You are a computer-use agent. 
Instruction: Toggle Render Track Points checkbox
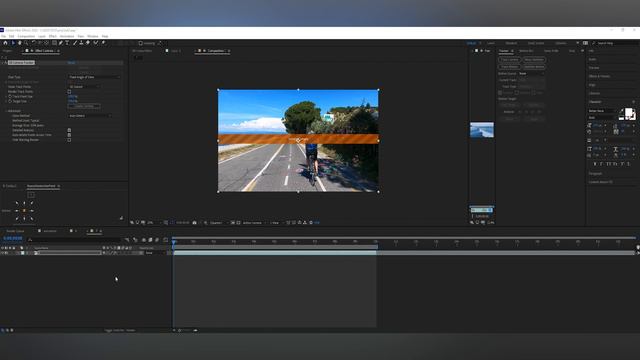69,92
